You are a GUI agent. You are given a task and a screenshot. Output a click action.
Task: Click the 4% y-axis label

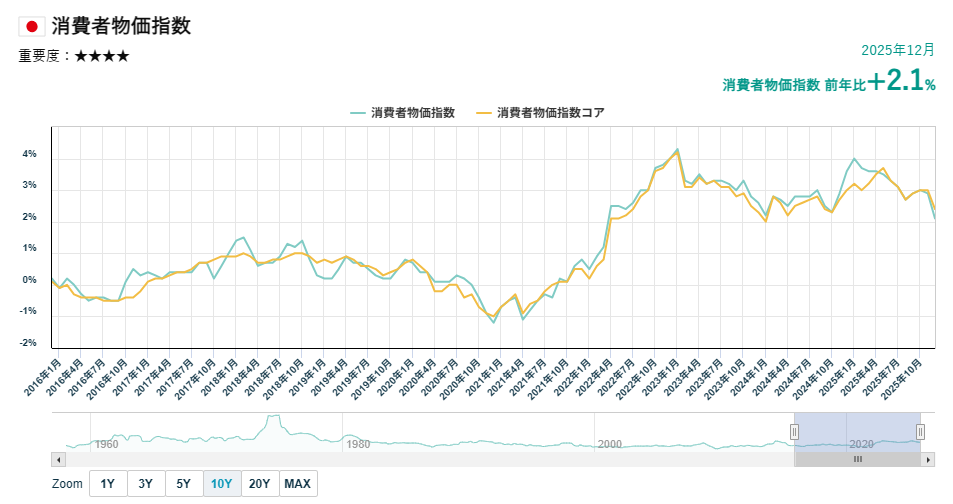(x=29, y=154)
